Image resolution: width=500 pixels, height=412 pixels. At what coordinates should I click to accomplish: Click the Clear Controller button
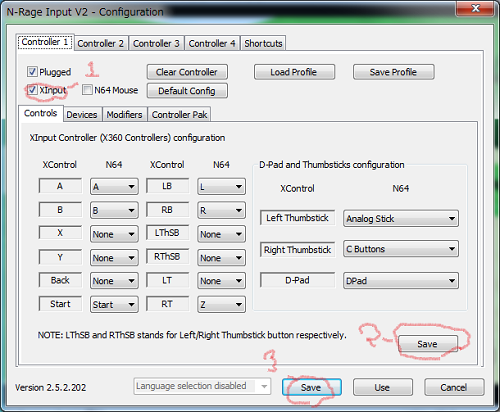pyautogui.click(x=187, y=72)
